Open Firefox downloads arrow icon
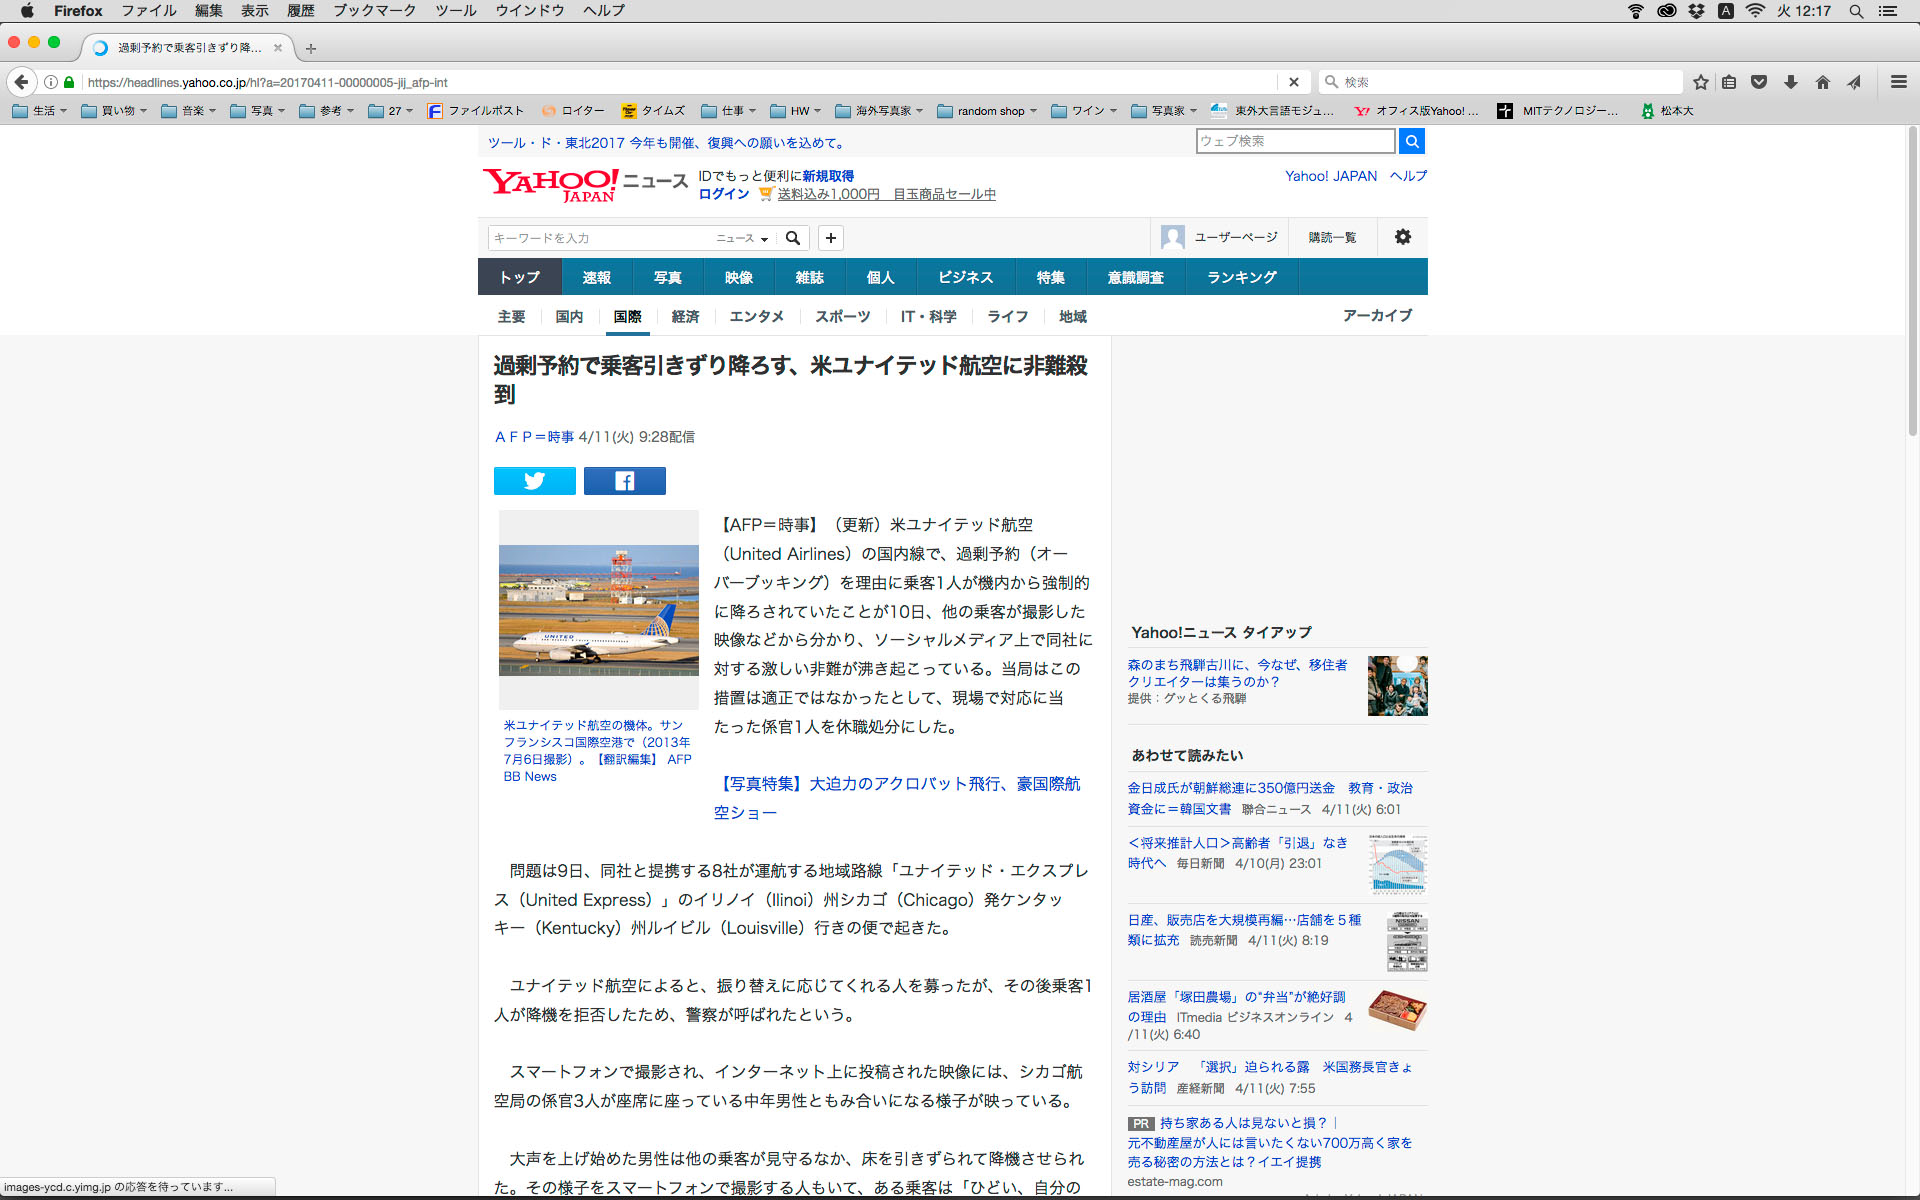This screenshot has height=1200, width=1920. 1791,82
